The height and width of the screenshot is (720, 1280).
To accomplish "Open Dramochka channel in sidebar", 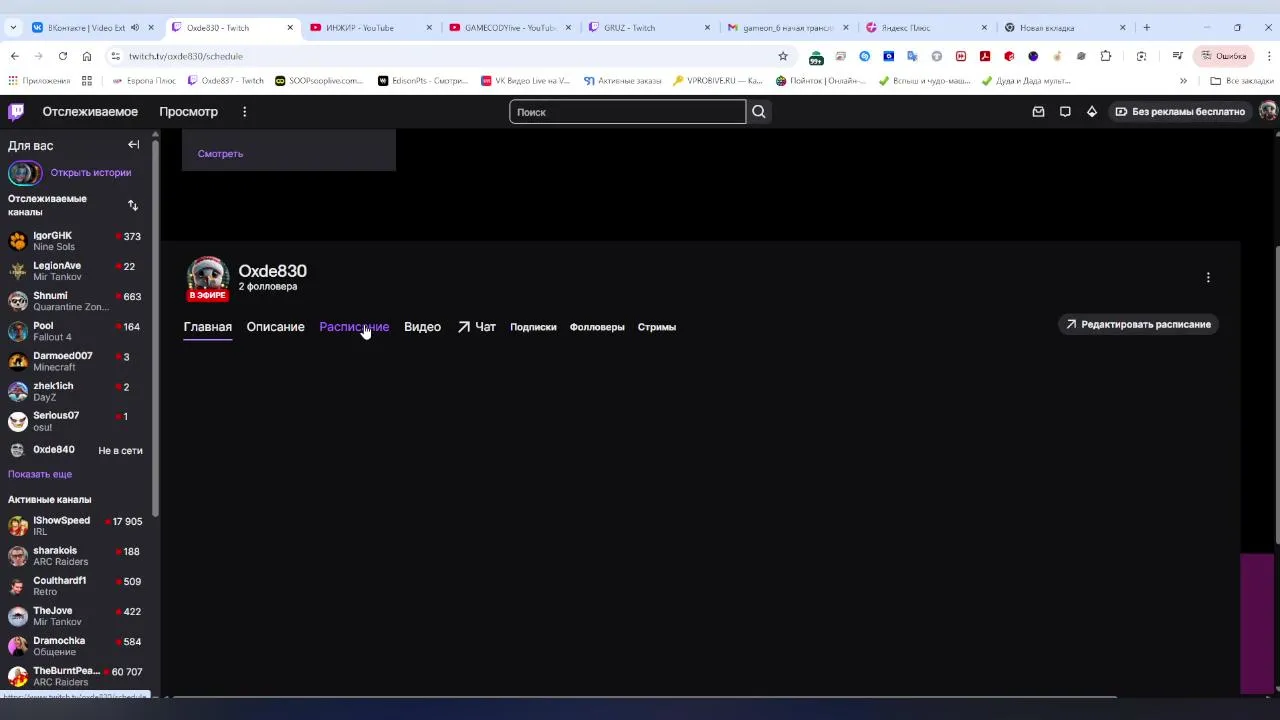I will pyautogui.click(x=76, y=646).
